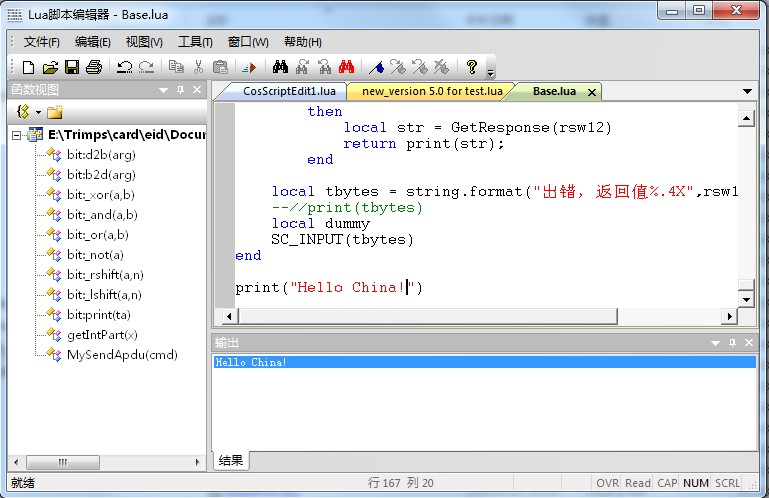Select bit:b2d(arg) in function tree

tap(101, 175)
